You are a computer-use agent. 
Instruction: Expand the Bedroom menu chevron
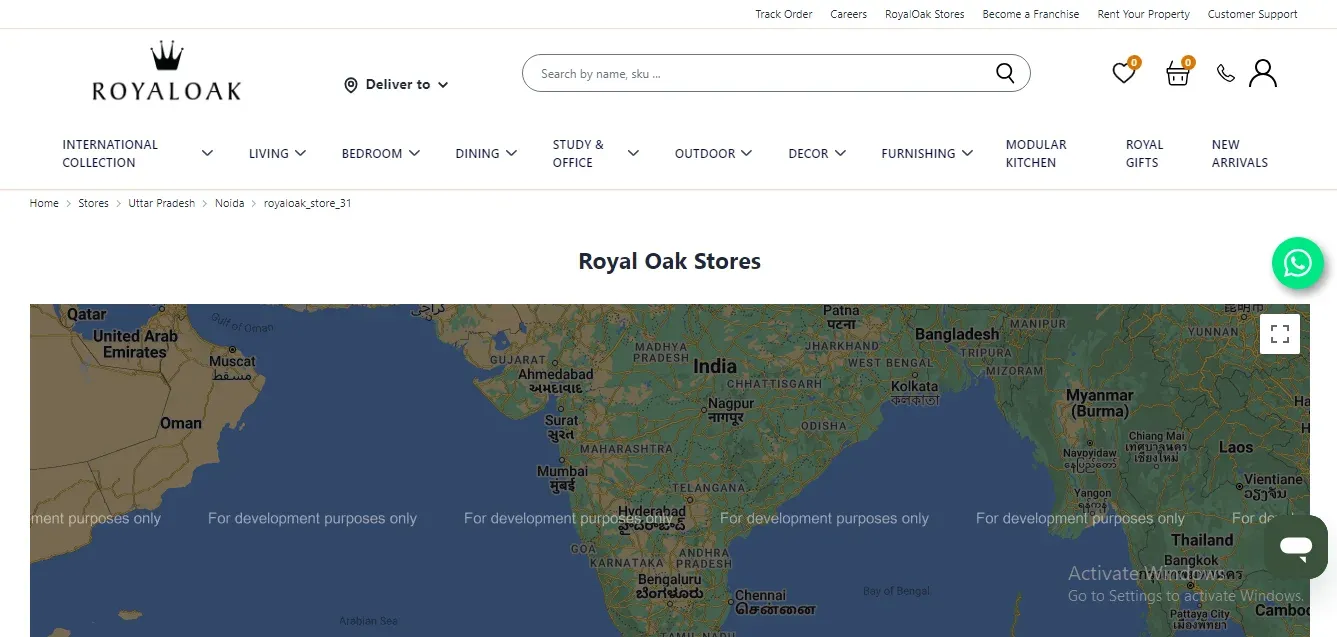[x=414, y=153]
